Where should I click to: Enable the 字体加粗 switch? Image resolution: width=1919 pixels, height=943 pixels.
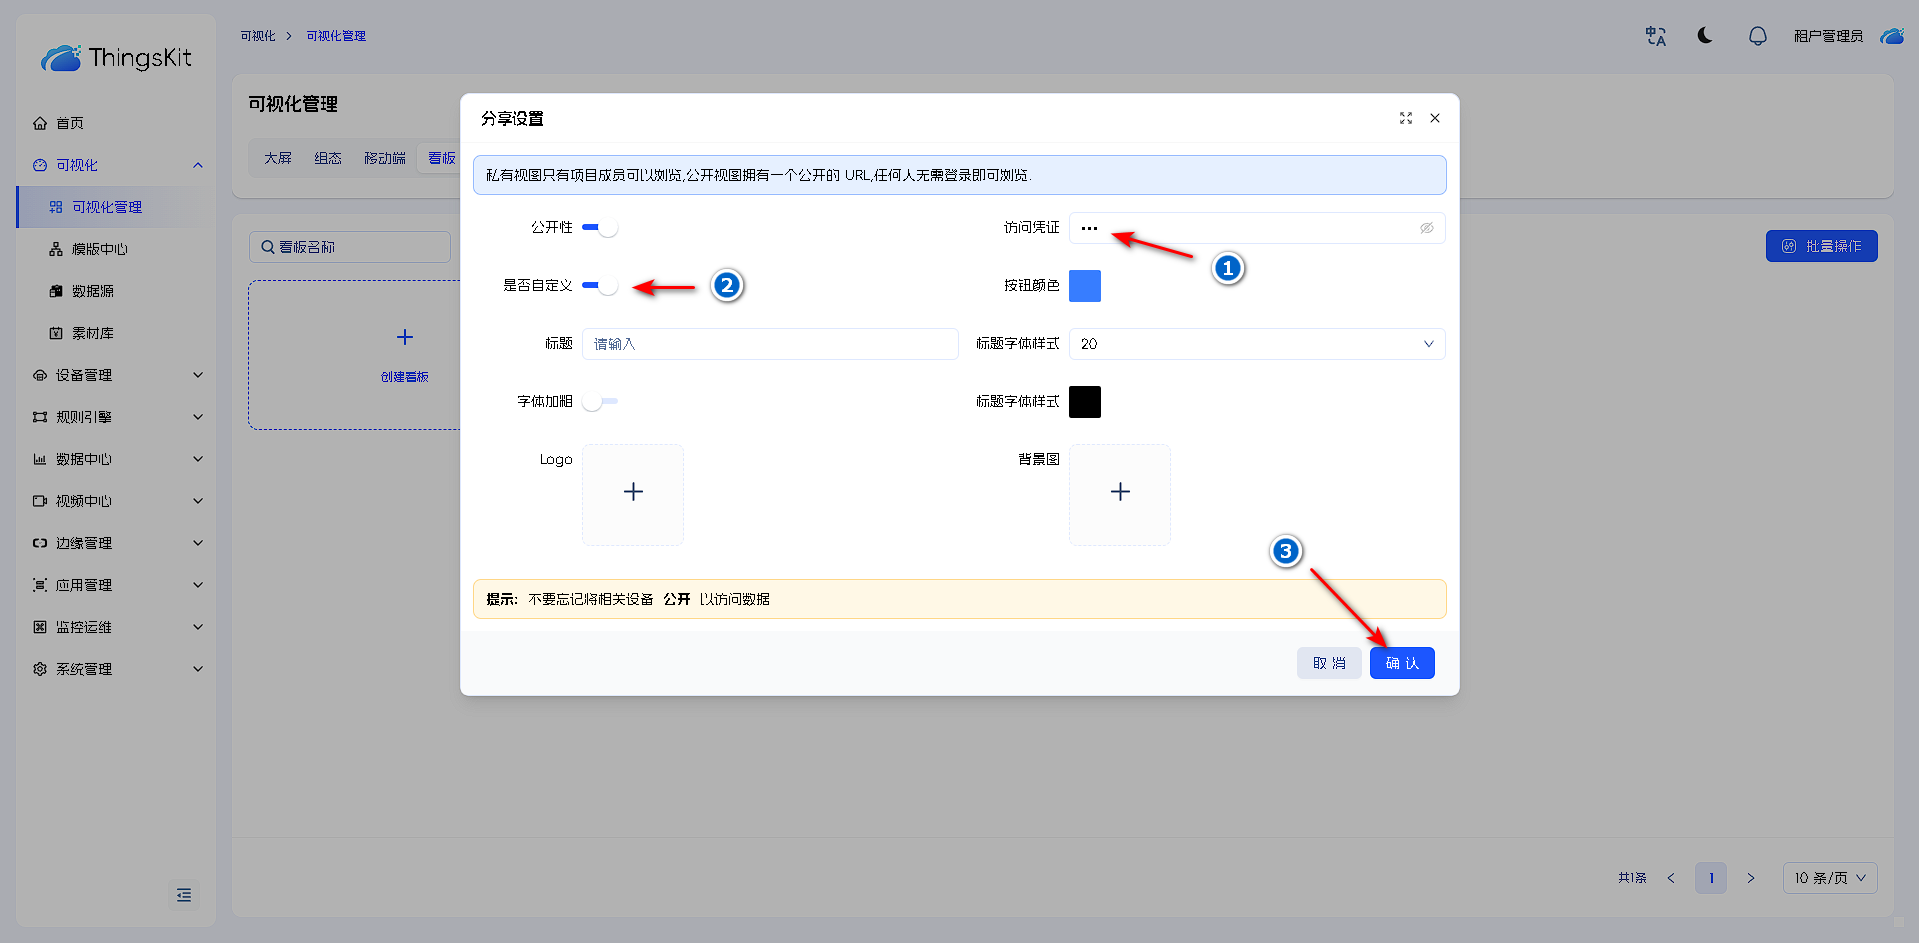click(600, 402)
